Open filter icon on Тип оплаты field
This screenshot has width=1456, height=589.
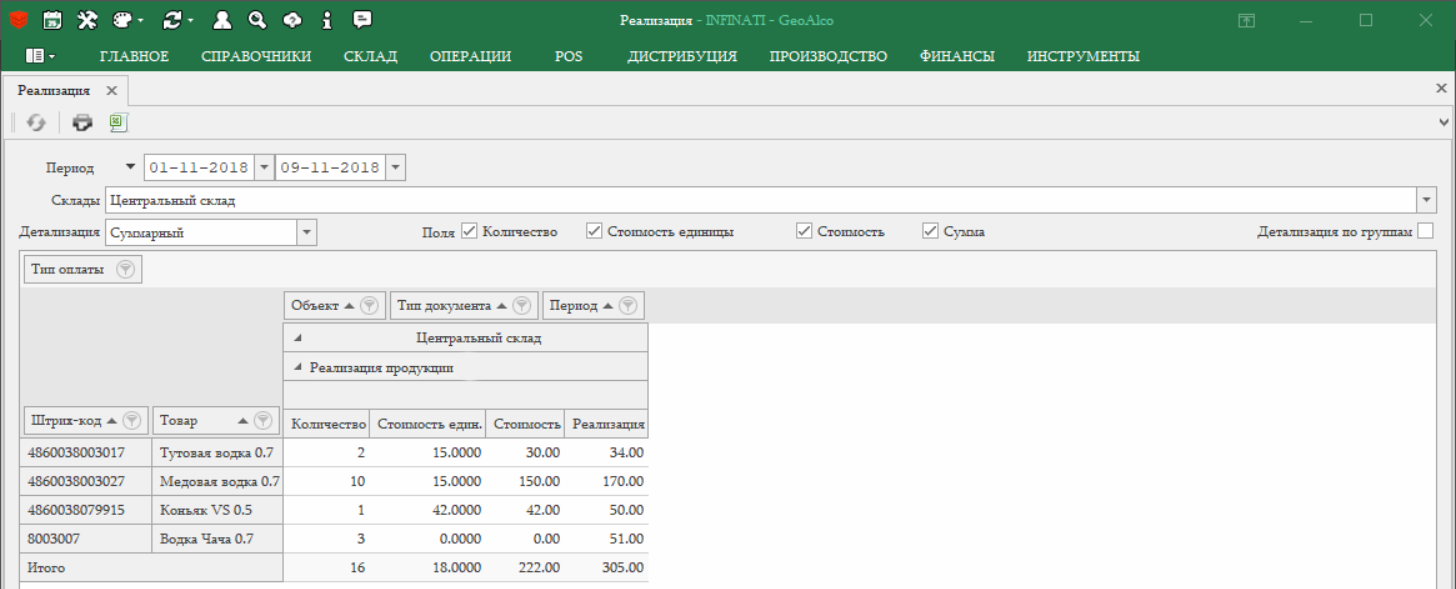(125, 270)
